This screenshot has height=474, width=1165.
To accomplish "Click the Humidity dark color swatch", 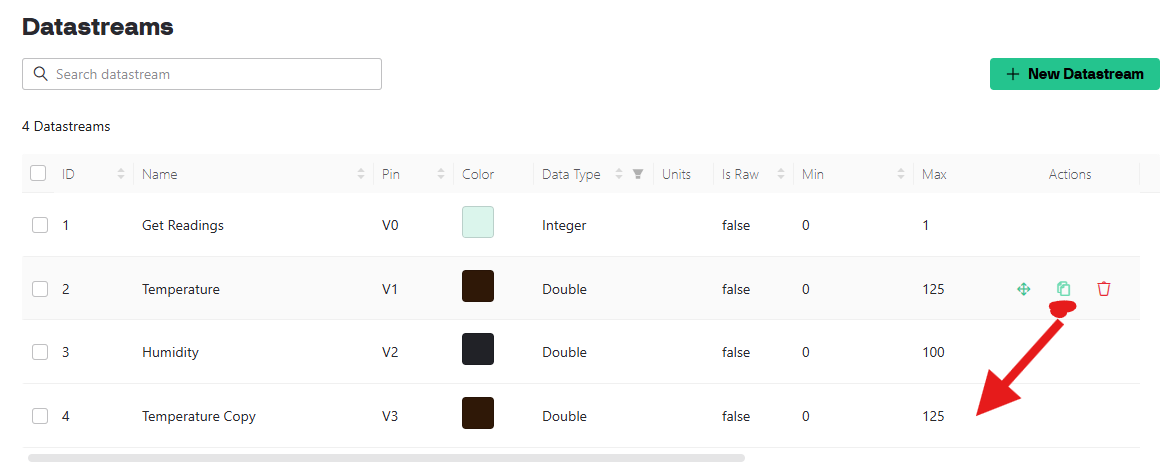I will point(478,349).
